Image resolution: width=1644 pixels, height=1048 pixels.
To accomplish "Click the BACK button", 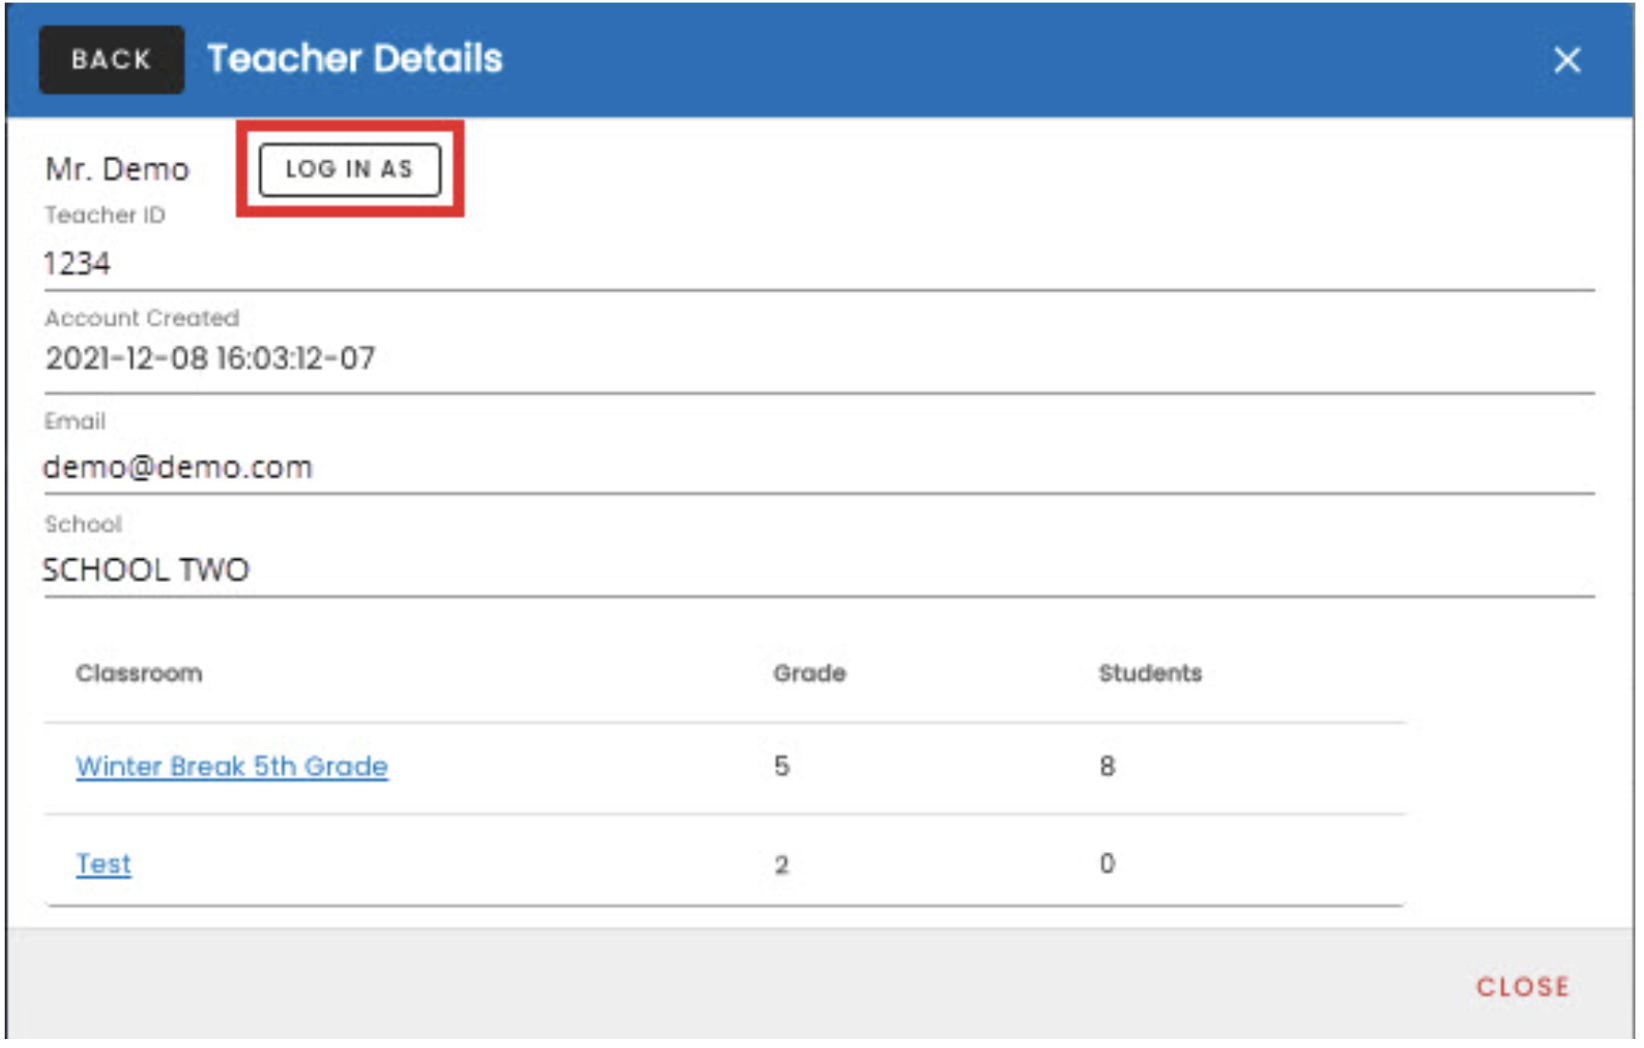I will (111, 60).
